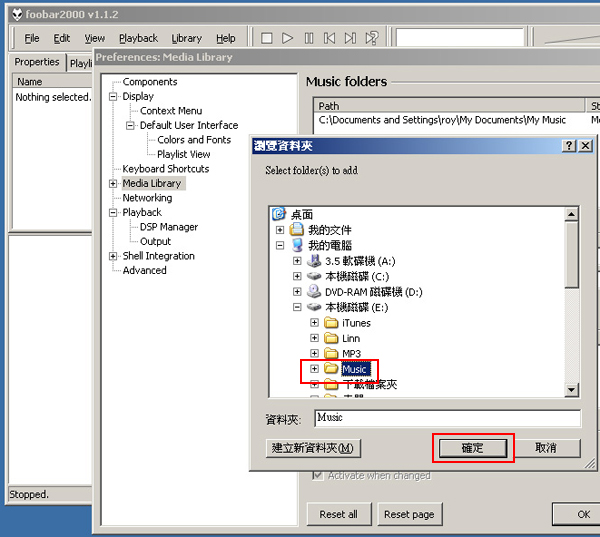Expand the local disk (C:) node
The image size is (600, 537).
pos(297,276)
